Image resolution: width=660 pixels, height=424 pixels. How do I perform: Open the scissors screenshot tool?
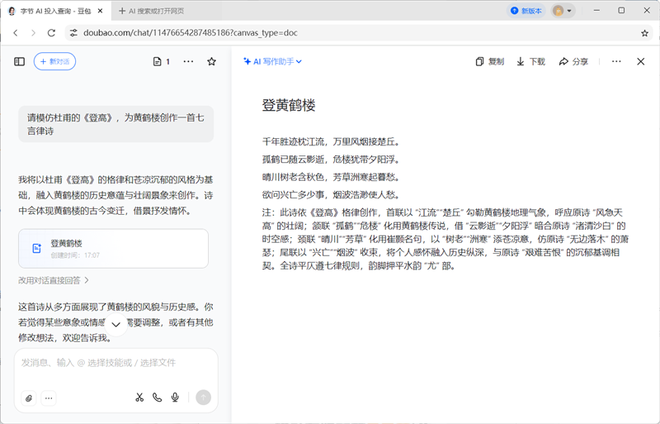point(140,397)
